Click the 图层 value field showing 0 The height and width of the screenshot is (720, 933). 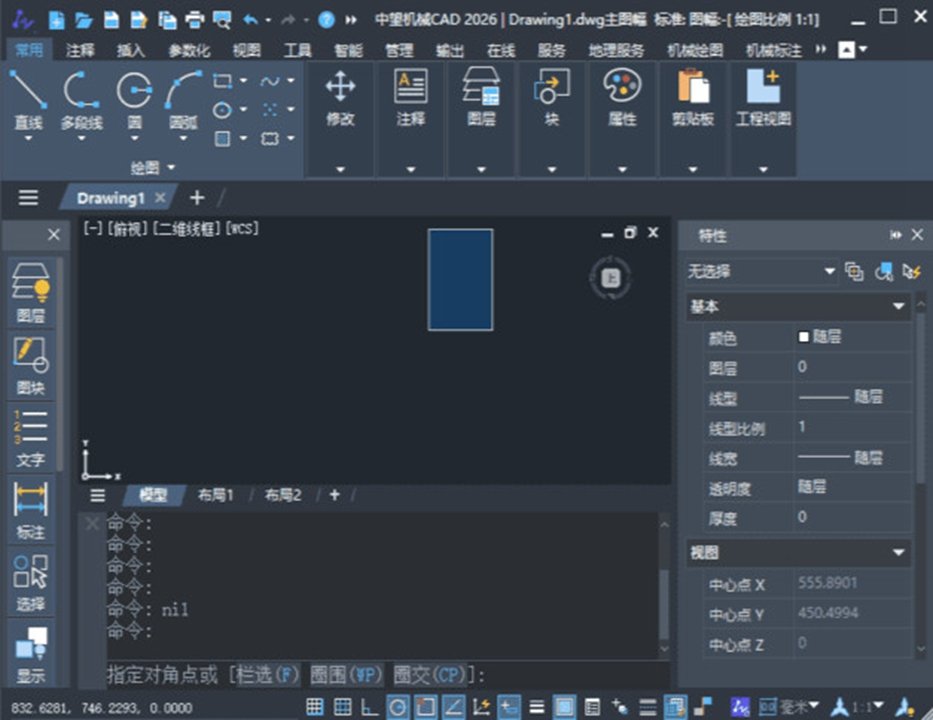point(853,367)
